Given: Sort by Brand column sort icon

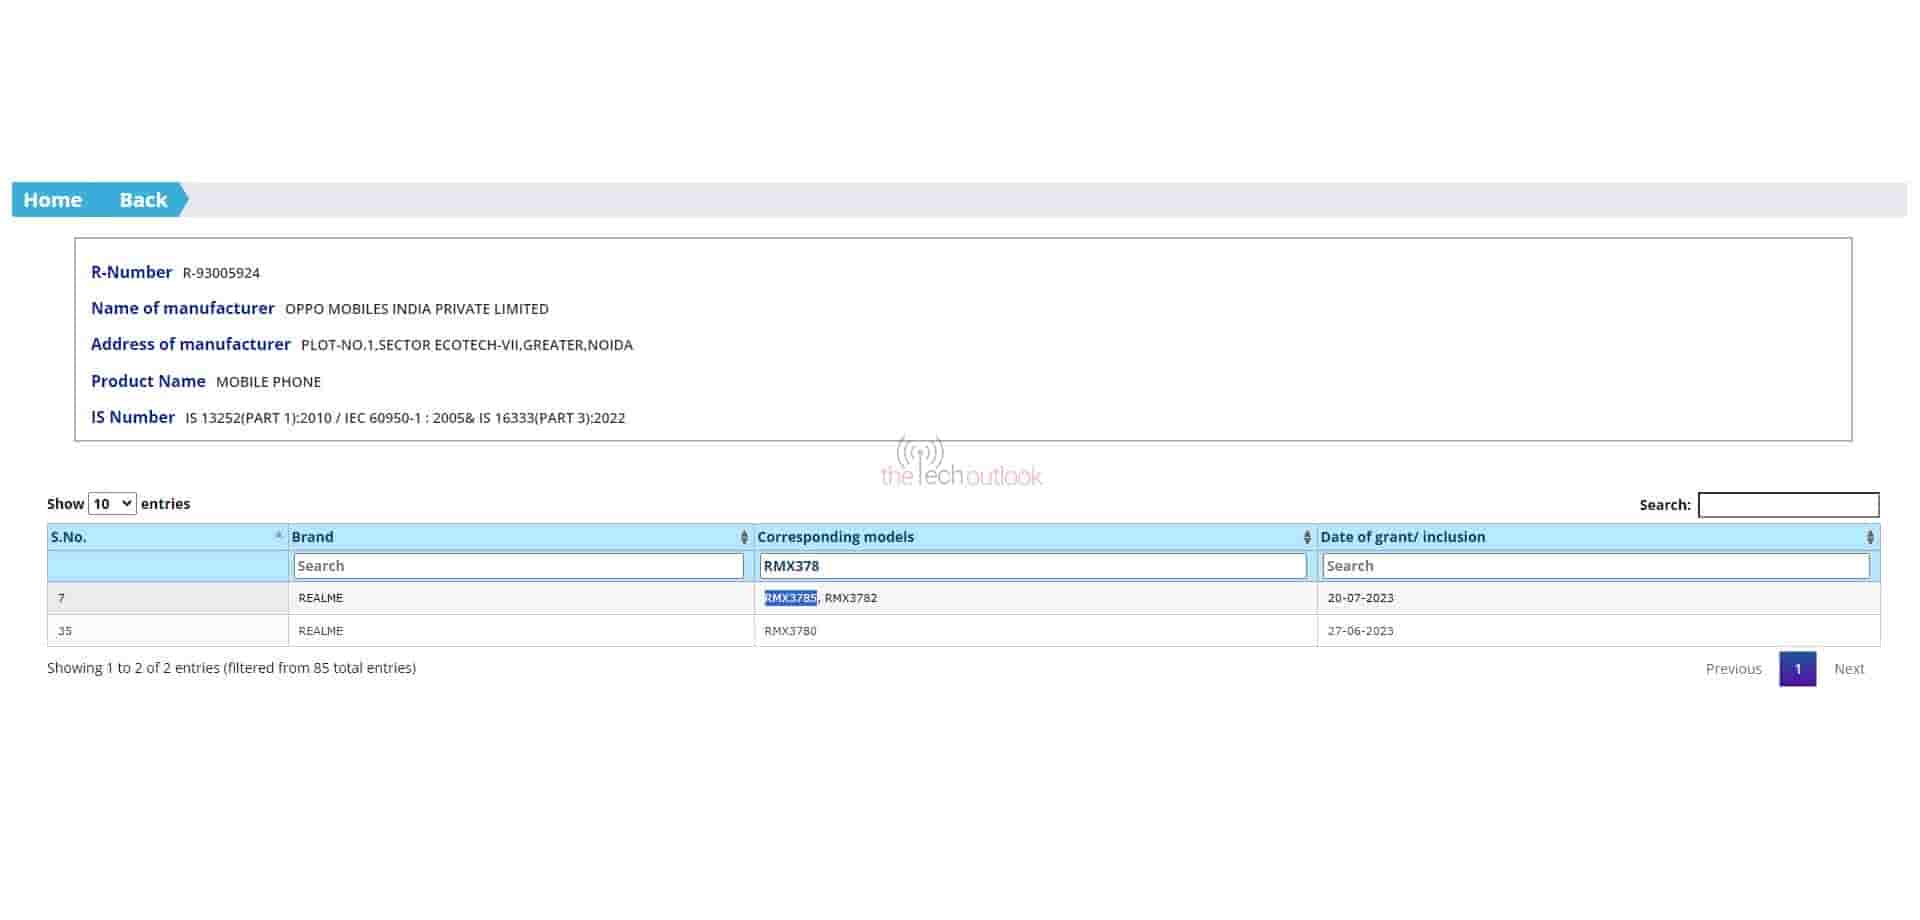Looking at the screenshot, I should [x=744, y=537].
